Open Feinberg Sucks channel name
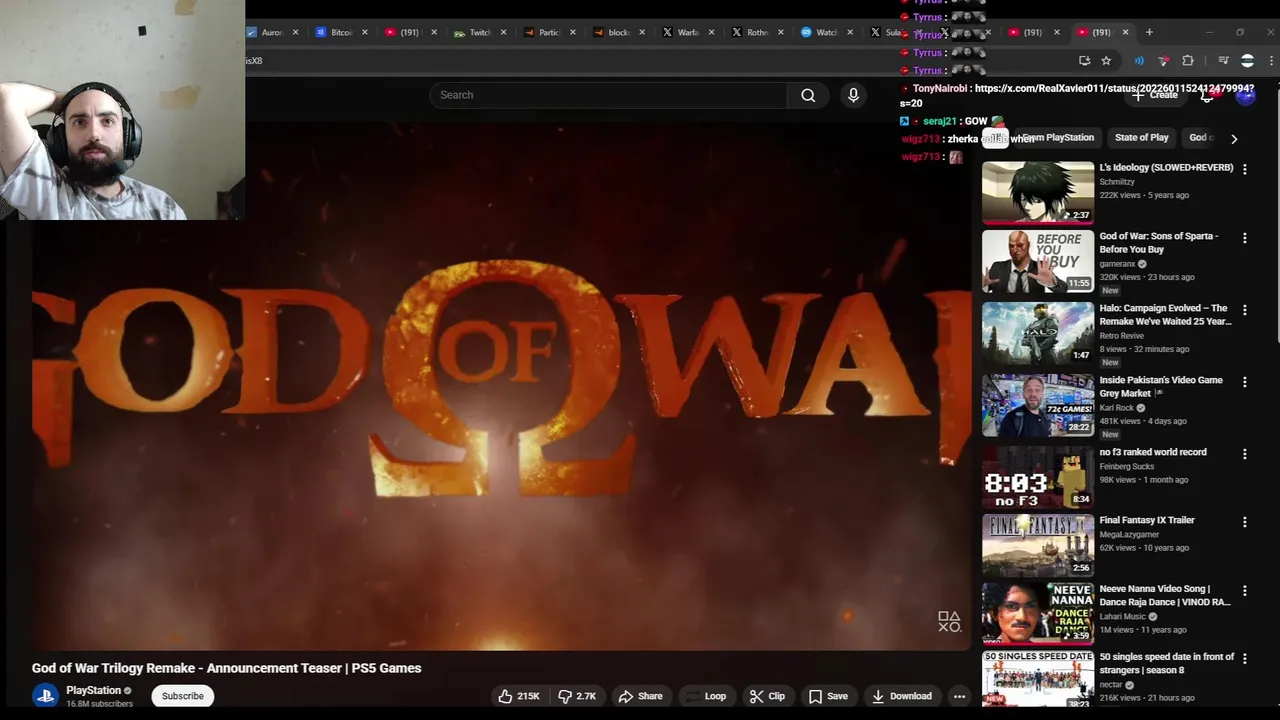 pyautogui.click(x=1127, y=467)
